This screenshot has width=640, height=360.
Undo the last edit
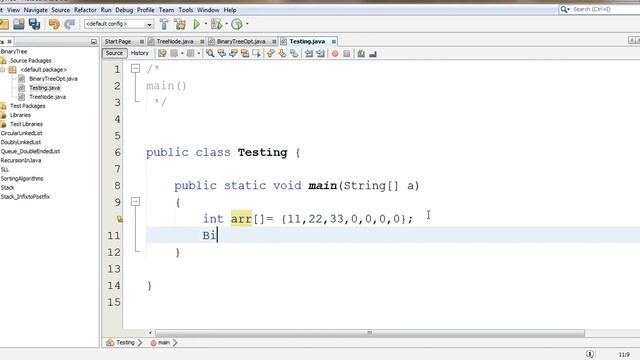click(x=53, y=24)
